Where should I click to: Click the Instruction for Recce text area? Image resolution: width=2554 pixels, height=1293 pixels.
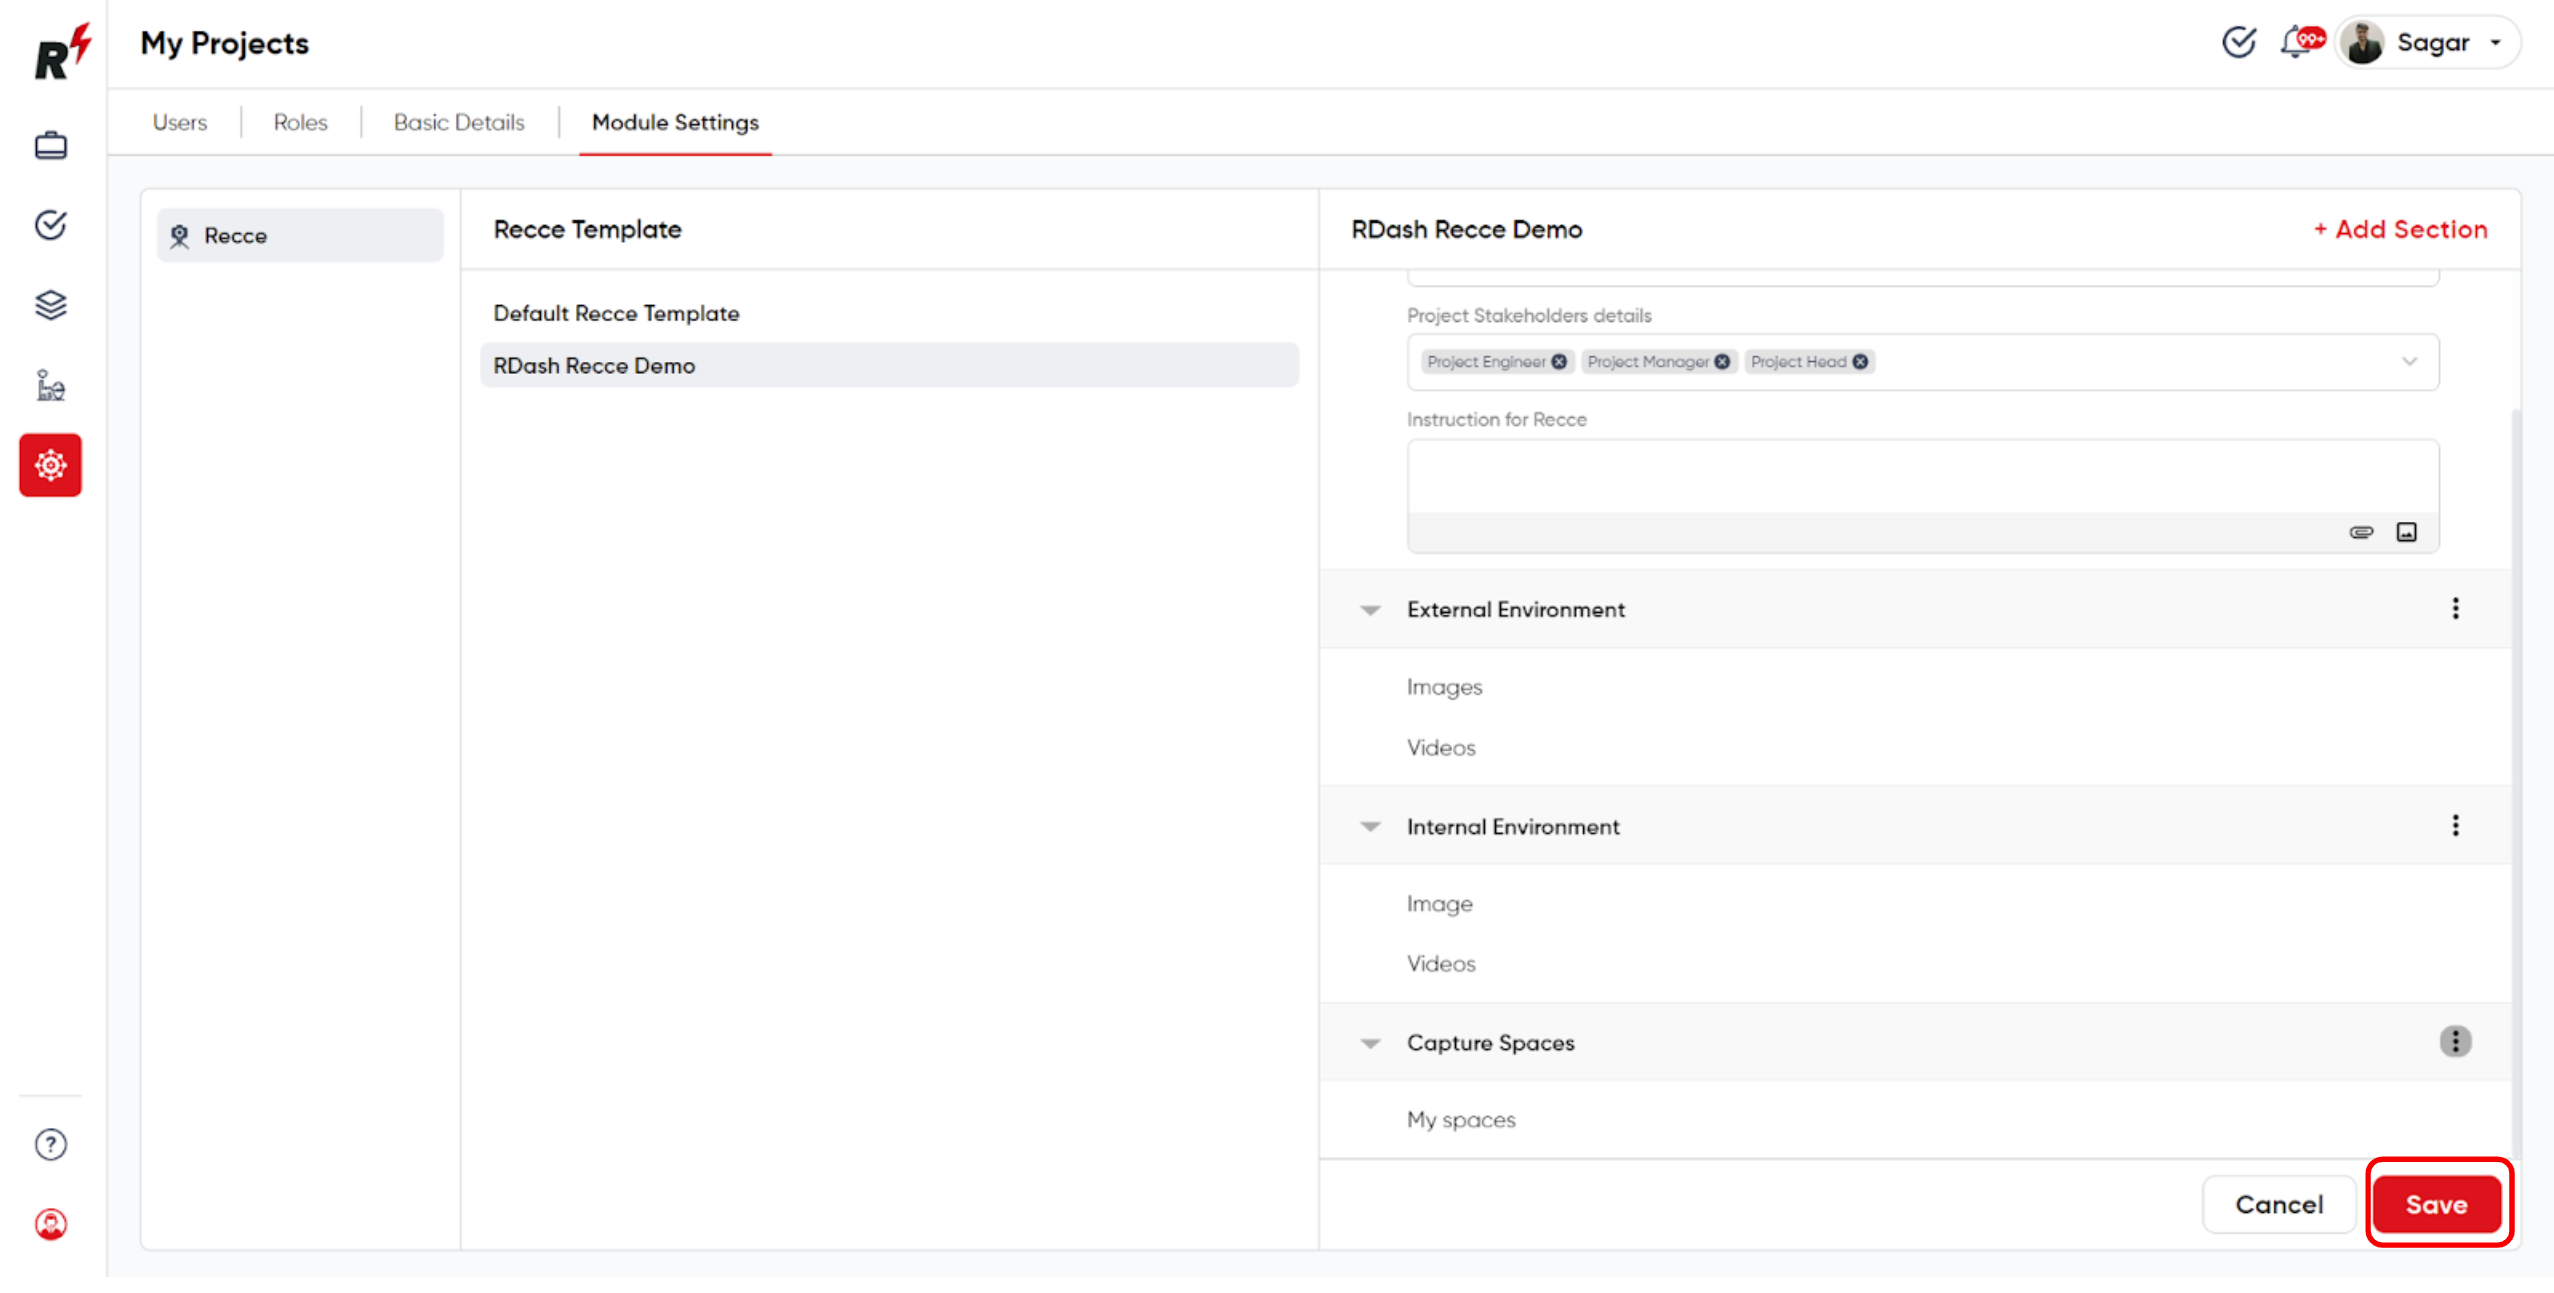tap(1923, 477)
